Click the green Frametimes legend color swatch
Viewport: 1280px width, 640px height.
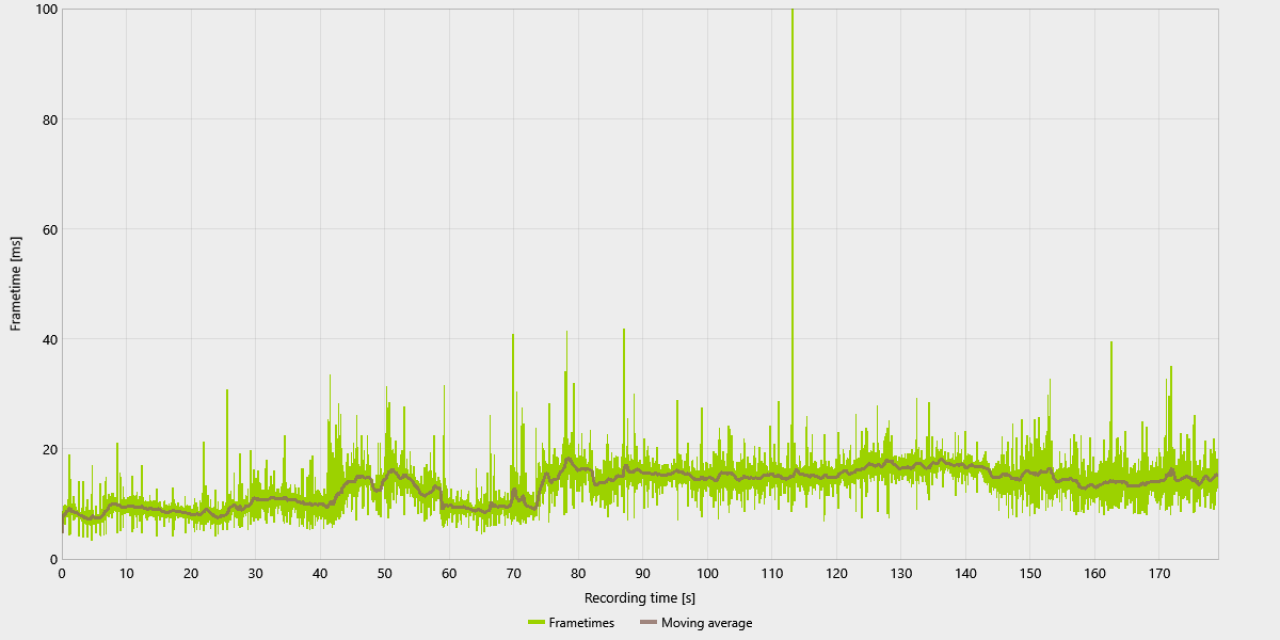536,623
